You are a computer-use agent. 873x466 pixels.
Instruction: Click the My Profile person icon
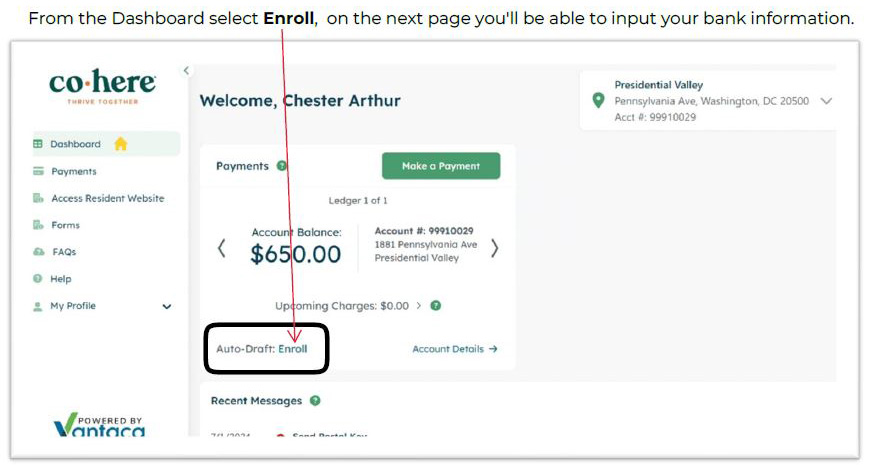38,306
